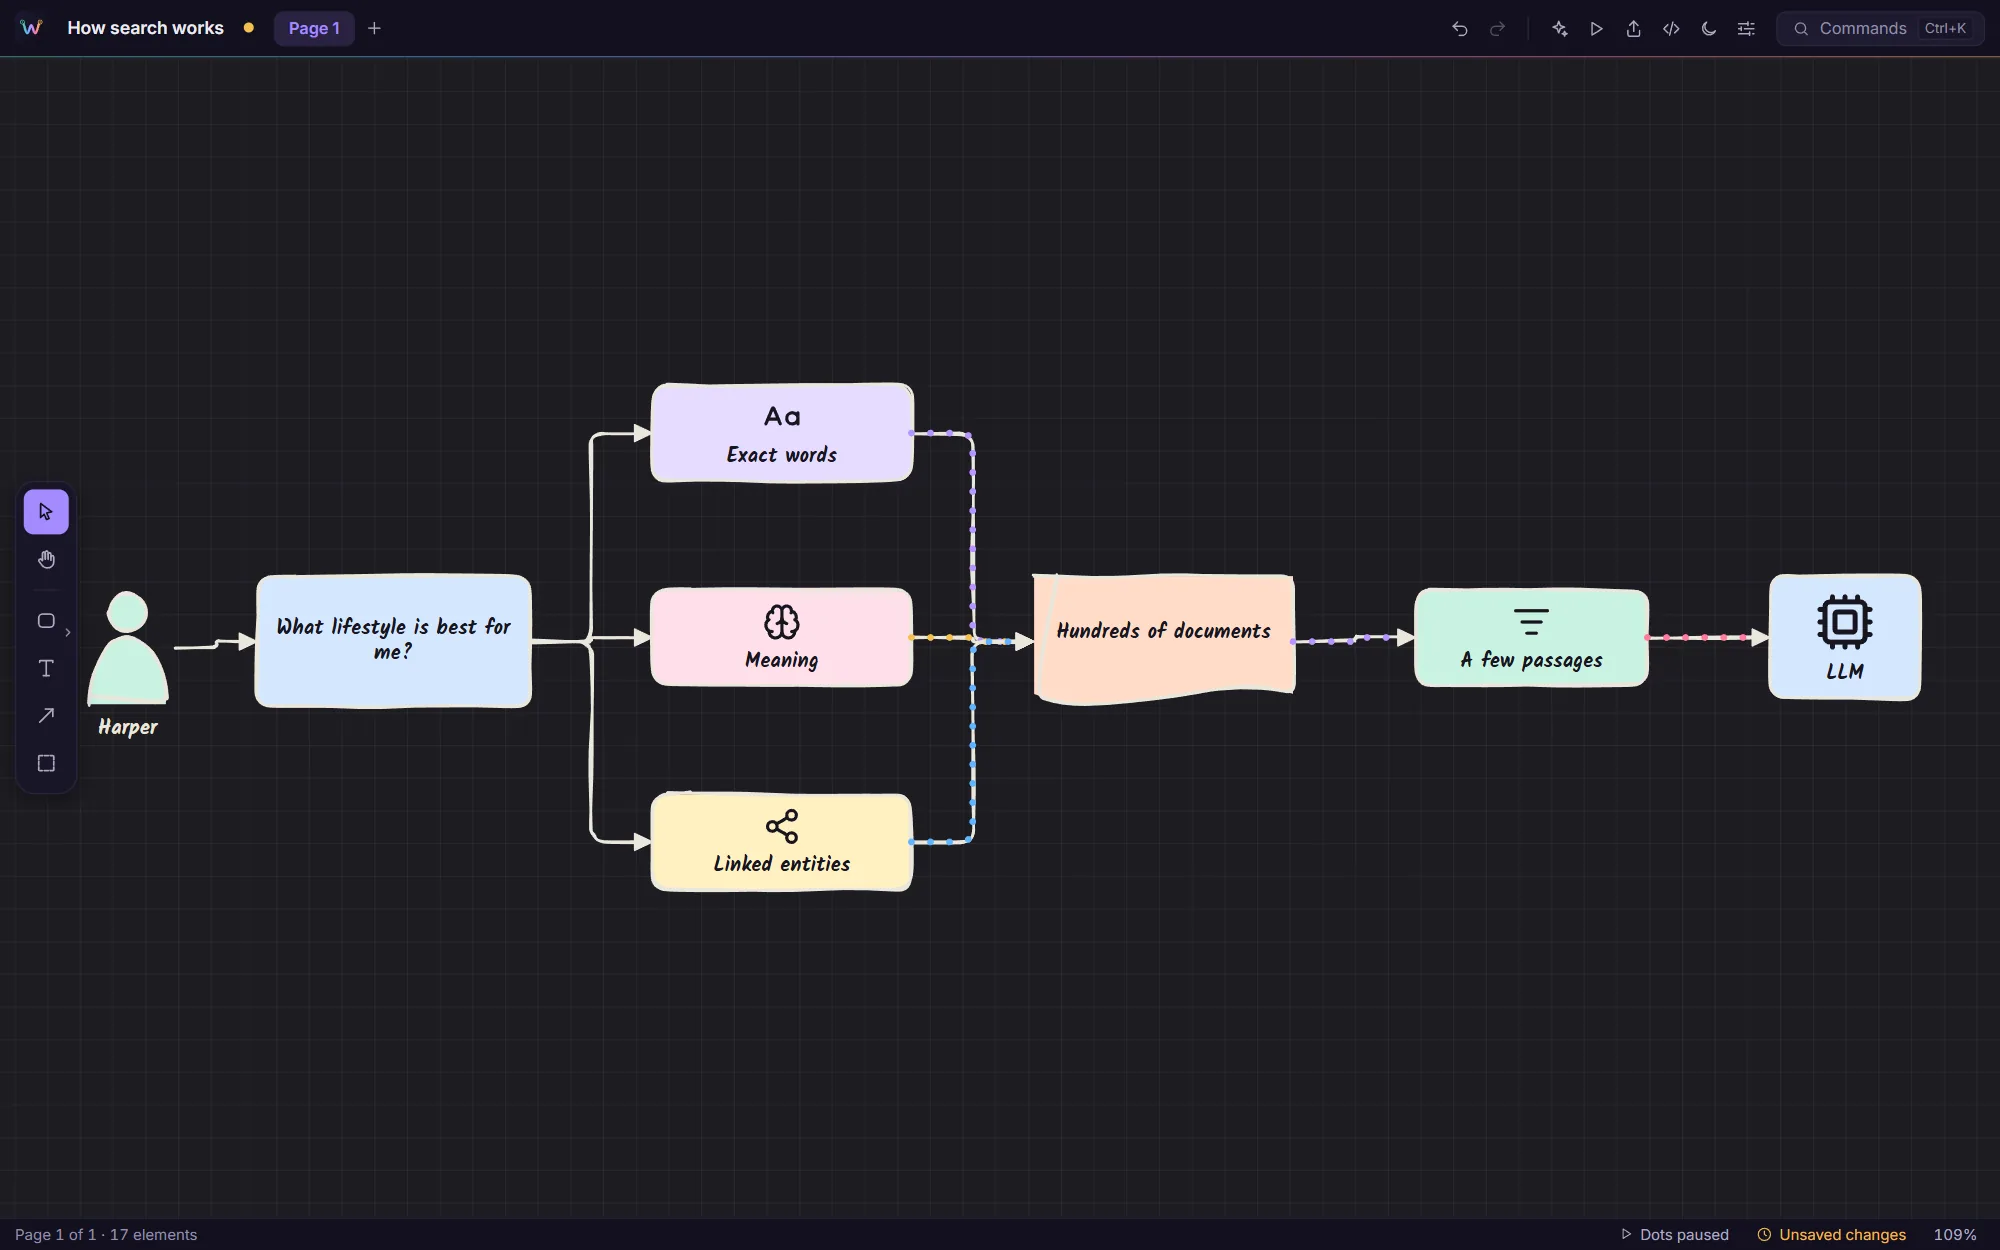Select the Meaning node

[782, 637]
